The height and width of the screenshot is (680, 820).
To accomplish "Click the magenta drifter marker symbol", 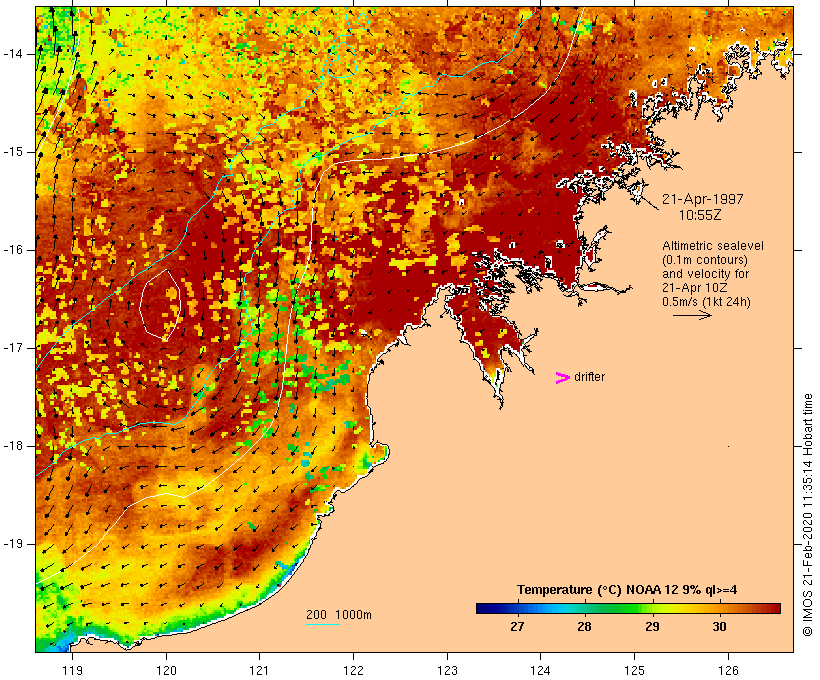I will pos(562,378).
